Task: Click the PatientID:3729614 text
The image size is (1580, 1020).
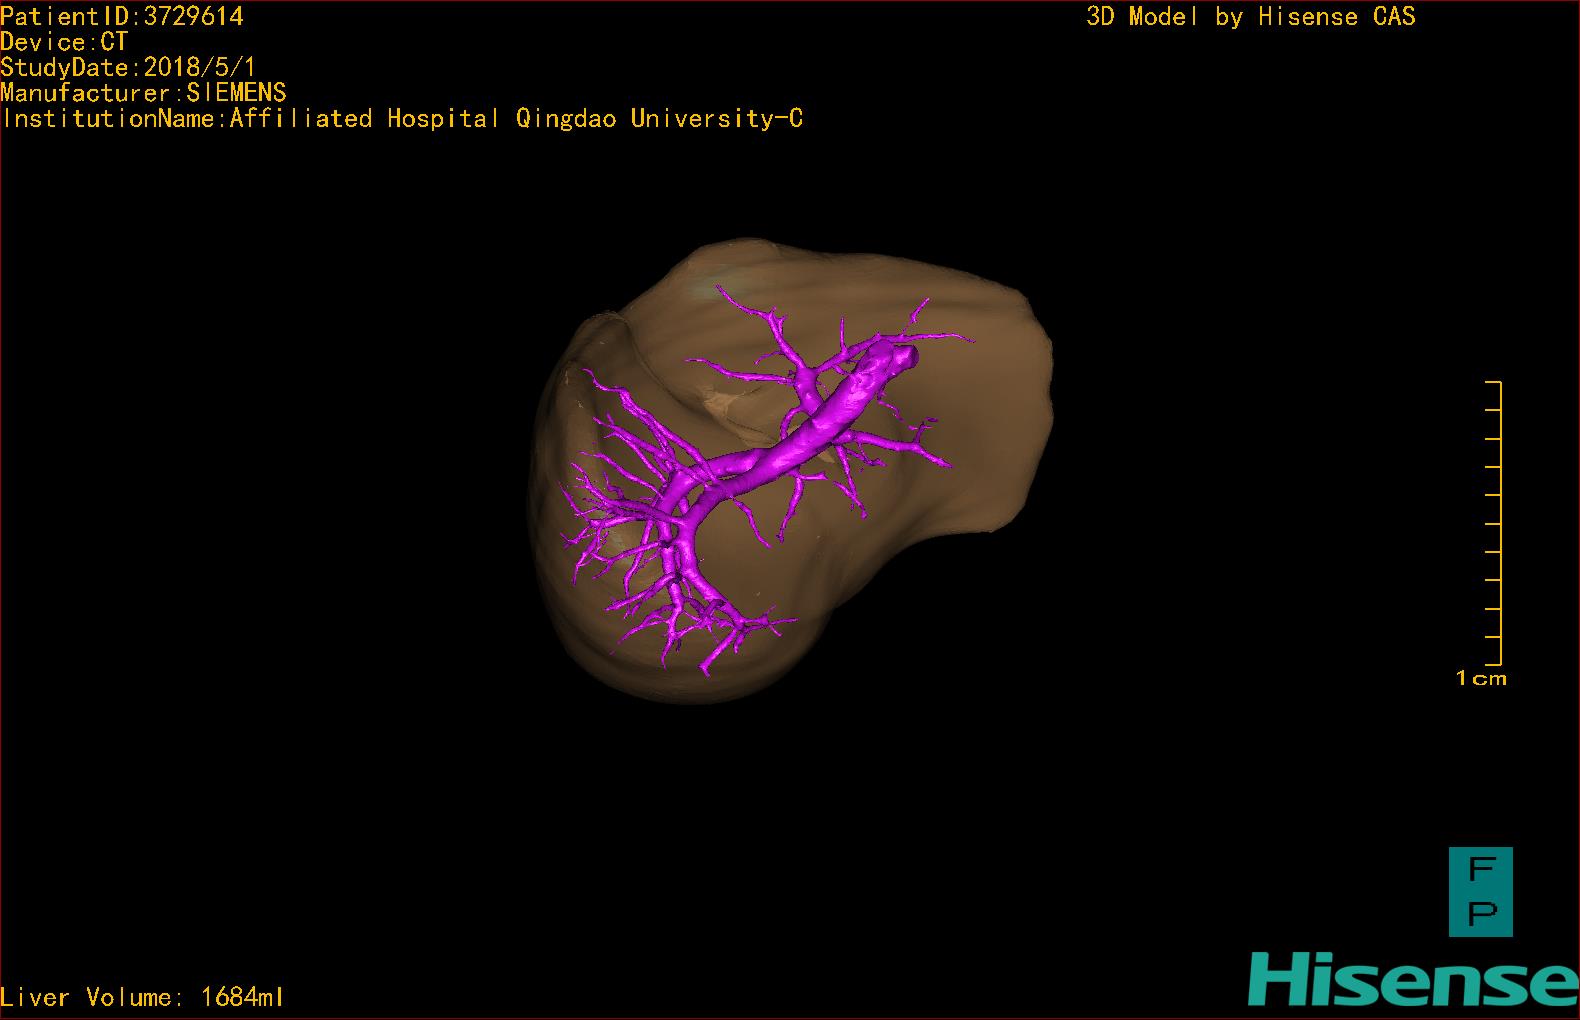Action: [x=122, y=16]
